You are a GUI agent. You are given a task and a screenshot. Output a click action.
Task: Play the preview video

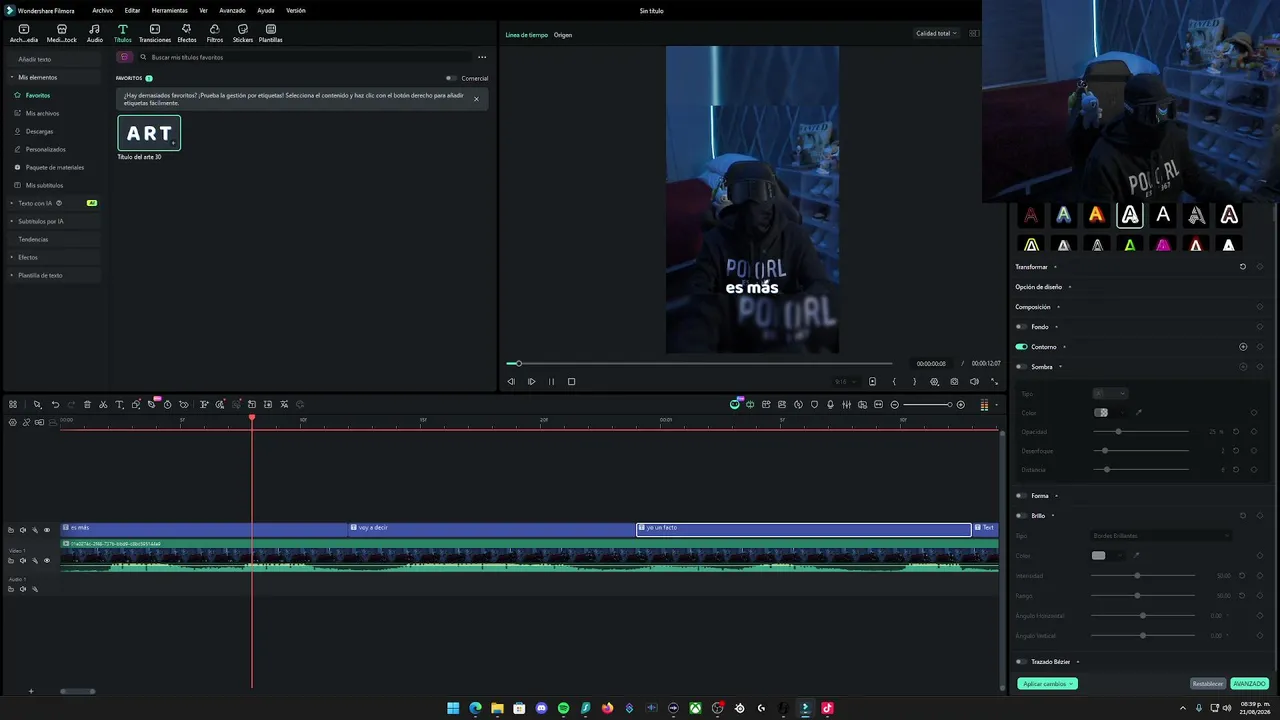(531, 381)
